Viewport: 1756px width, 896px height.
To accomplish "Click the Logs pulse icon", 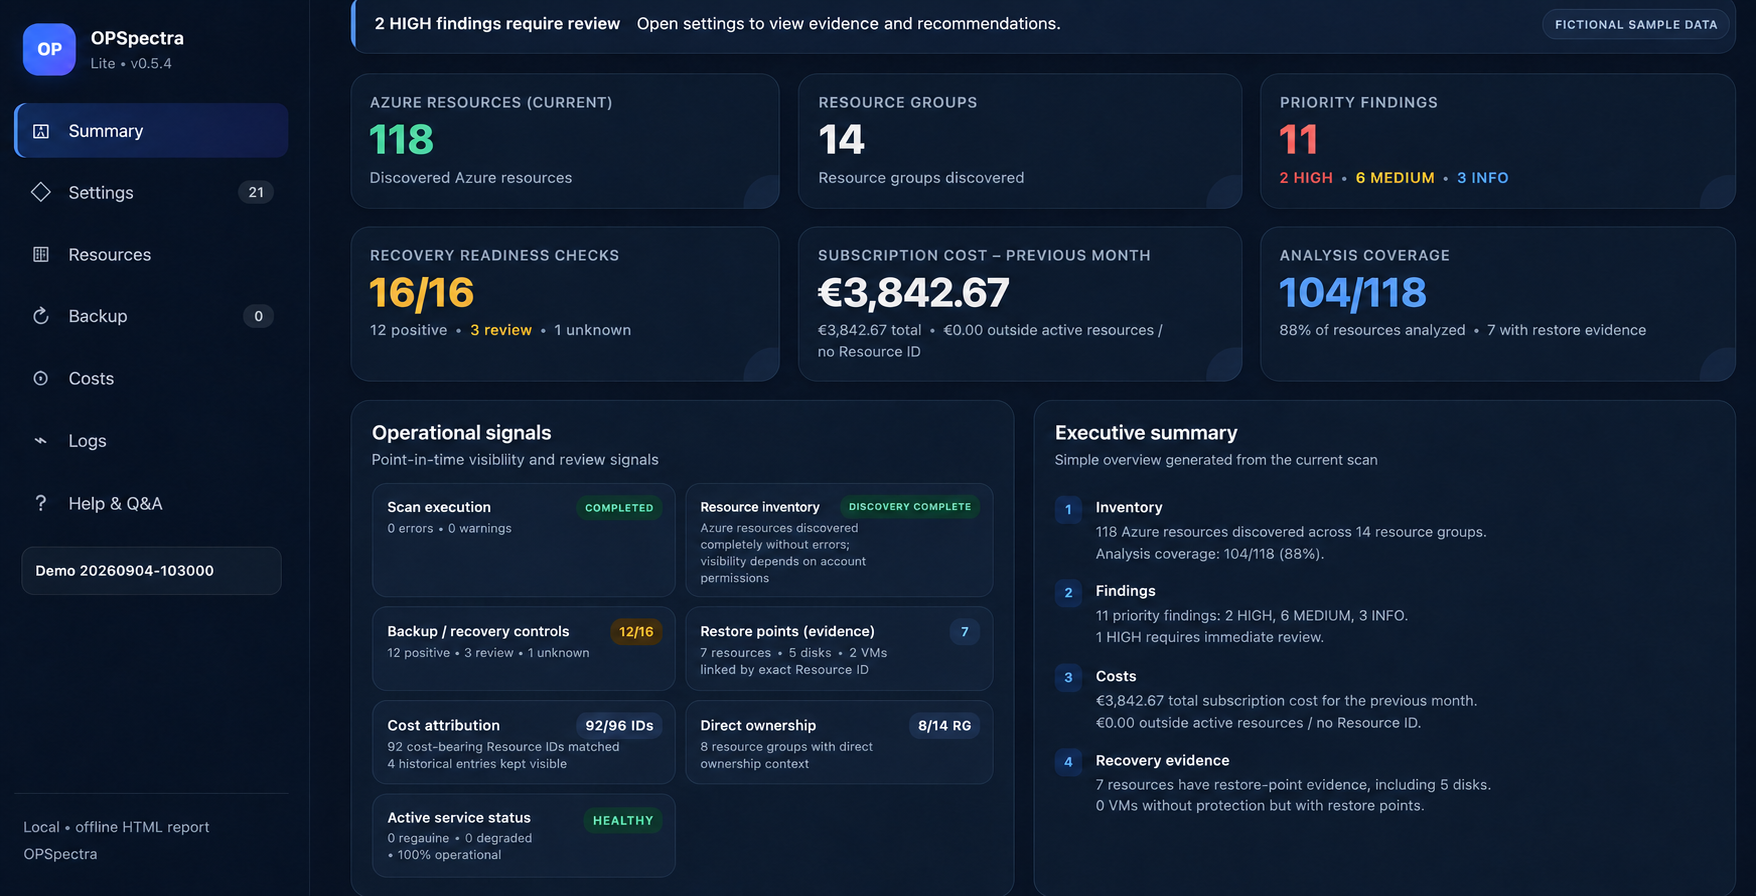I will [x=41, y=440].
